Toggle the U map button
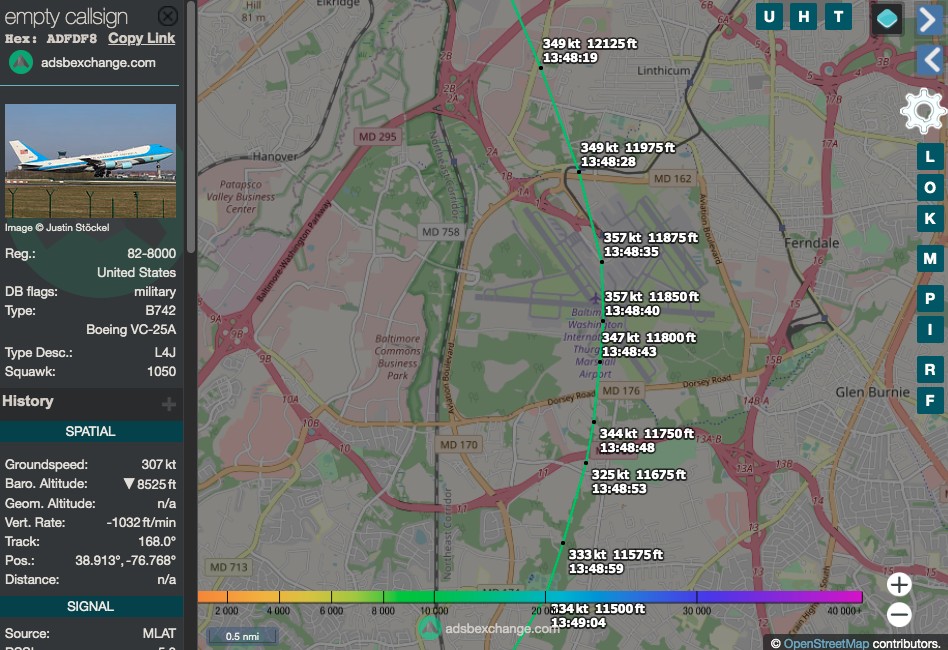The width and height of the screenshot is (948, 650). pos(769,16)
